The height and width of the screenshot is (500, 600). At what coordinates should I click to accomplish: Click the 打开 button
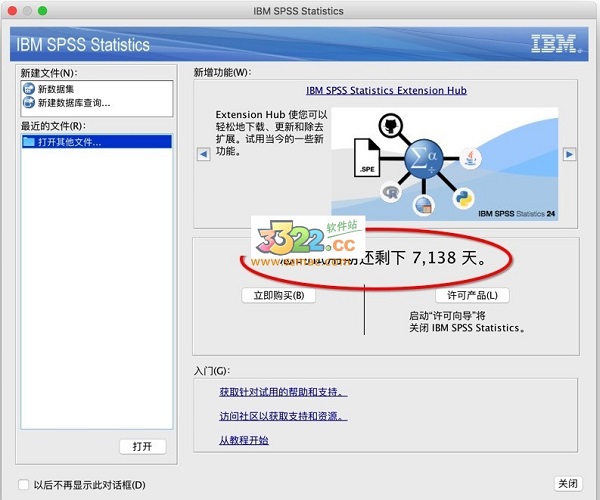point(142,446)
